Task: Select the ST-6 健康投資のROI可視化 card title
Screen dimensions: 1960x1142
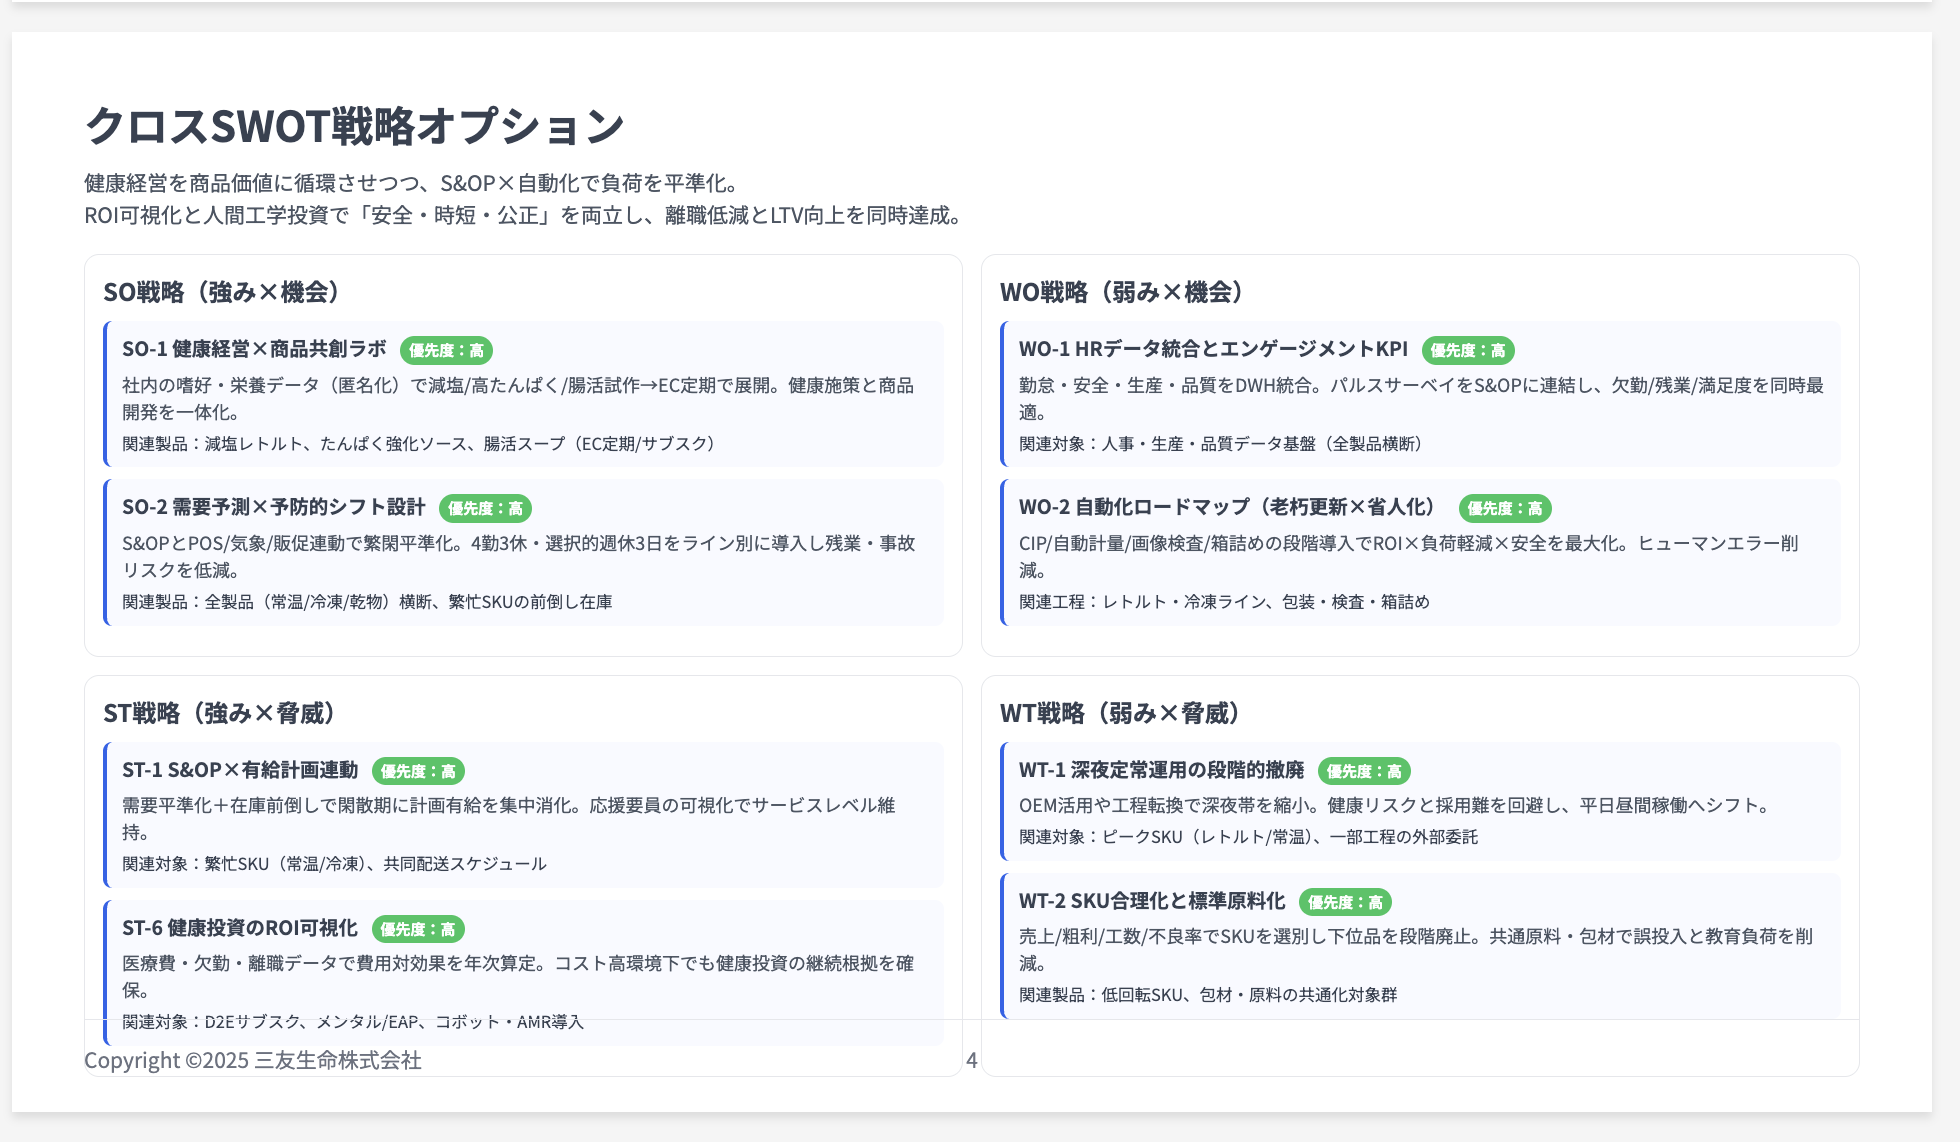Action: click(240, 929)
